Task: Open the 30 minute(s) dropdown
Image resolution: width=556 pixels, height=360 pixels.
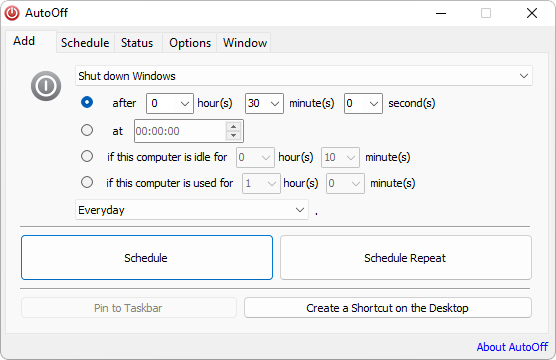Action: pyautogui.click(x=264, y=103)
